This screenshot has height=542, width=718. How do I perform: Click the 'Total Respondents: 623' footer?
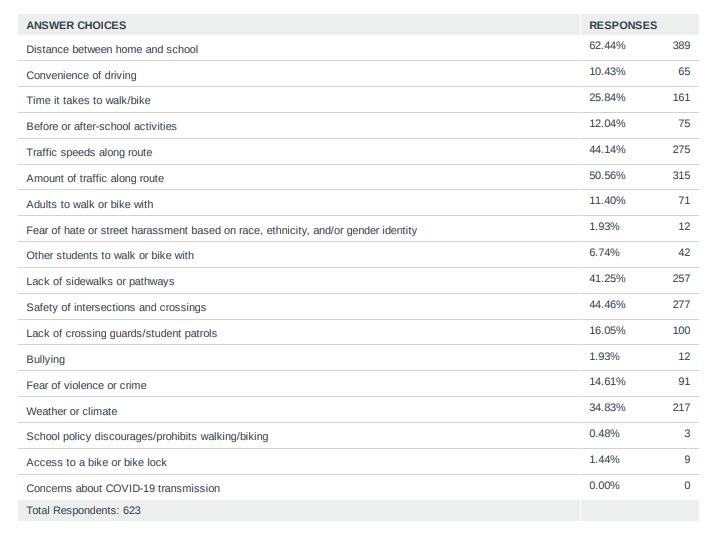point(83,510)
